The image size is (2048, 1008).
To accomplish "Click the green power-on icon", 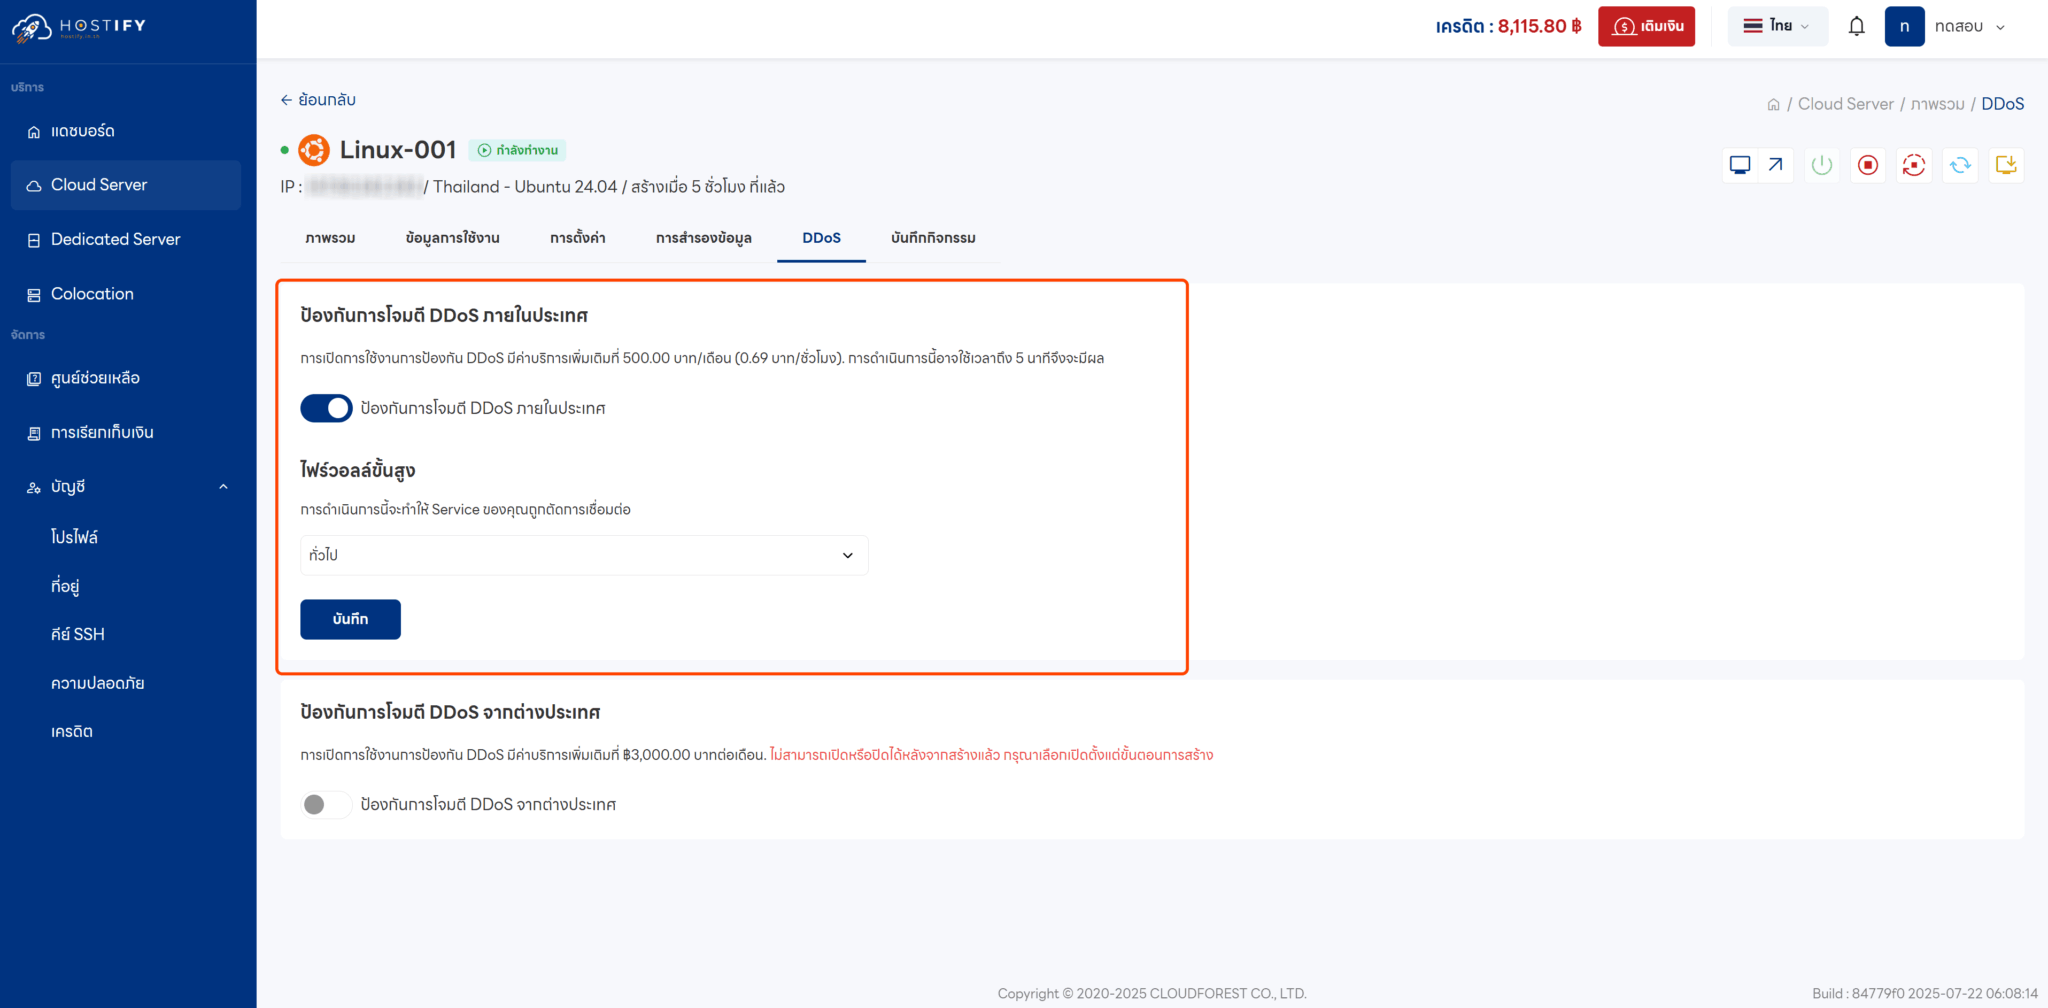I will [x=1821, y=165].
